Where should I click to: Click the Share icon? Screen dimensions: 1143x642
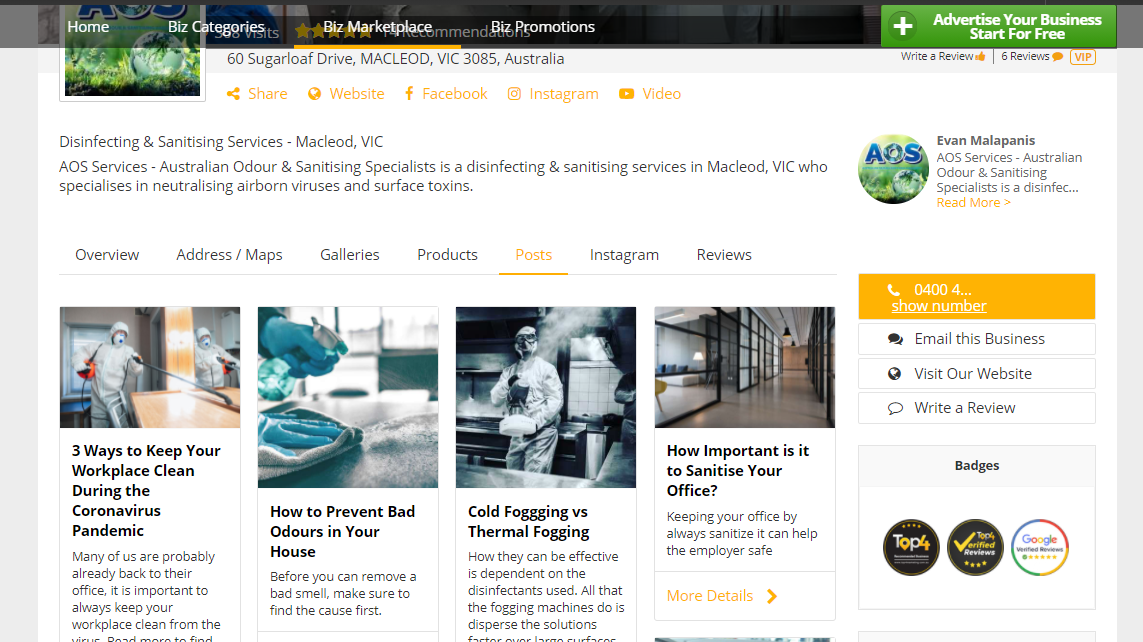233,94
